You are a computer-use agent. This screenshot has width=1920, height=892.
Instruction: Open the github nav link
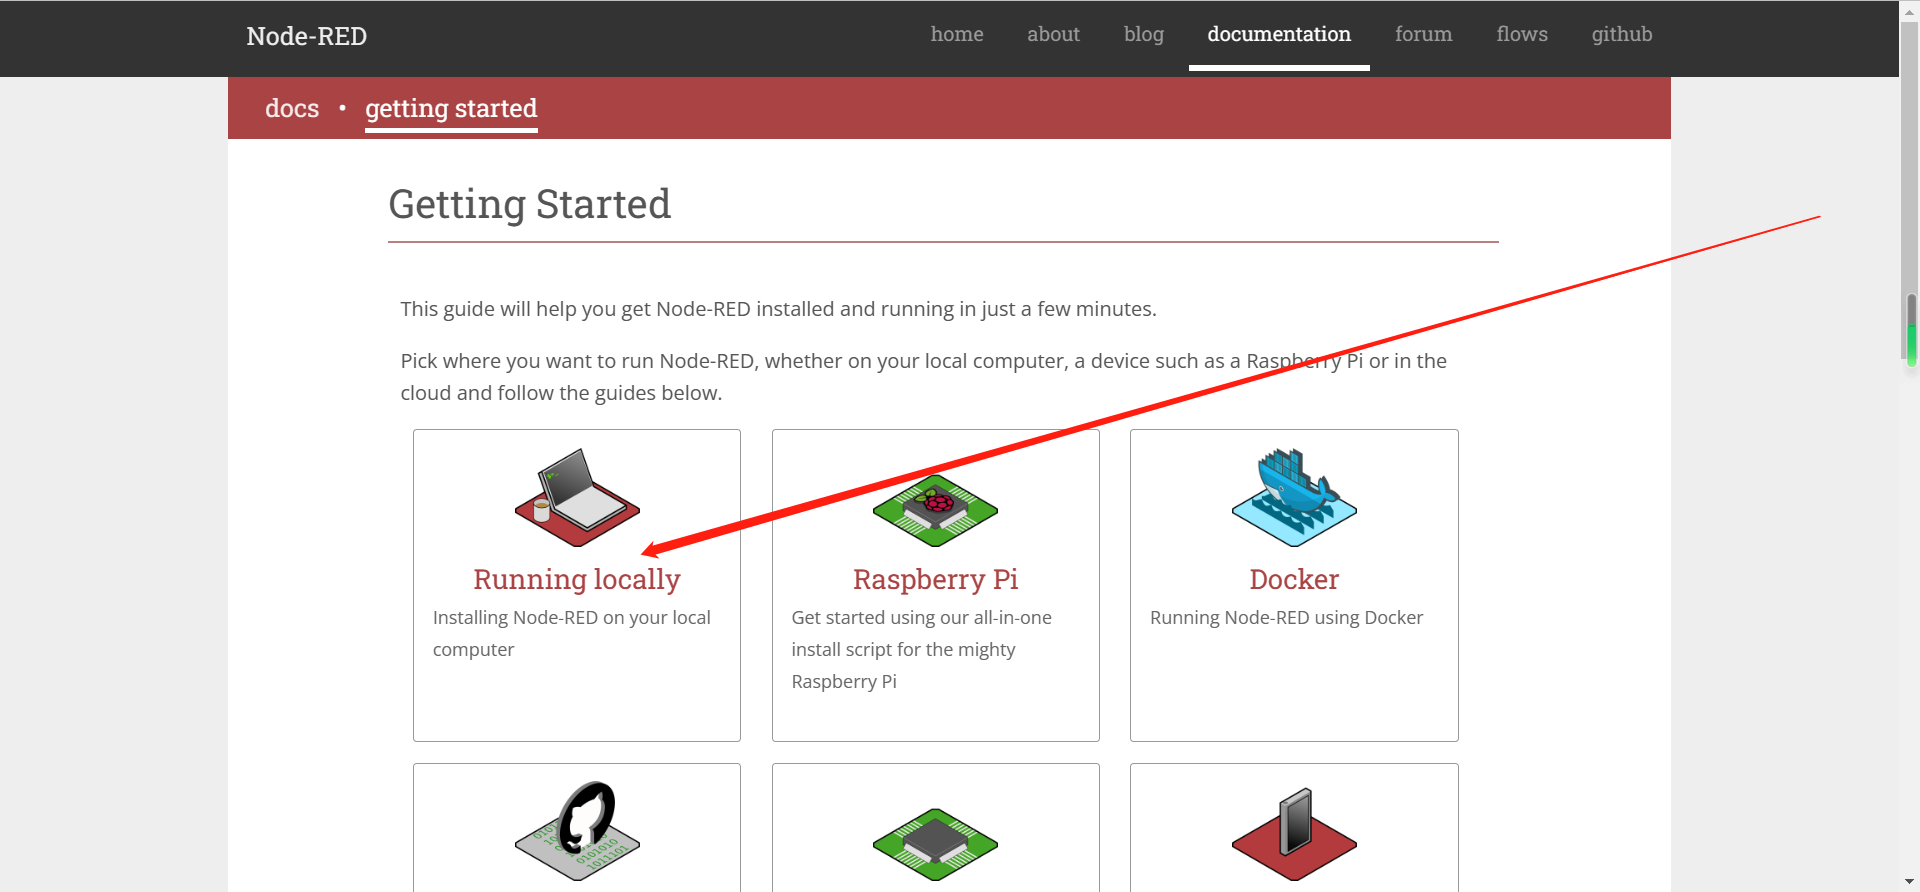tap(1622, 34)
